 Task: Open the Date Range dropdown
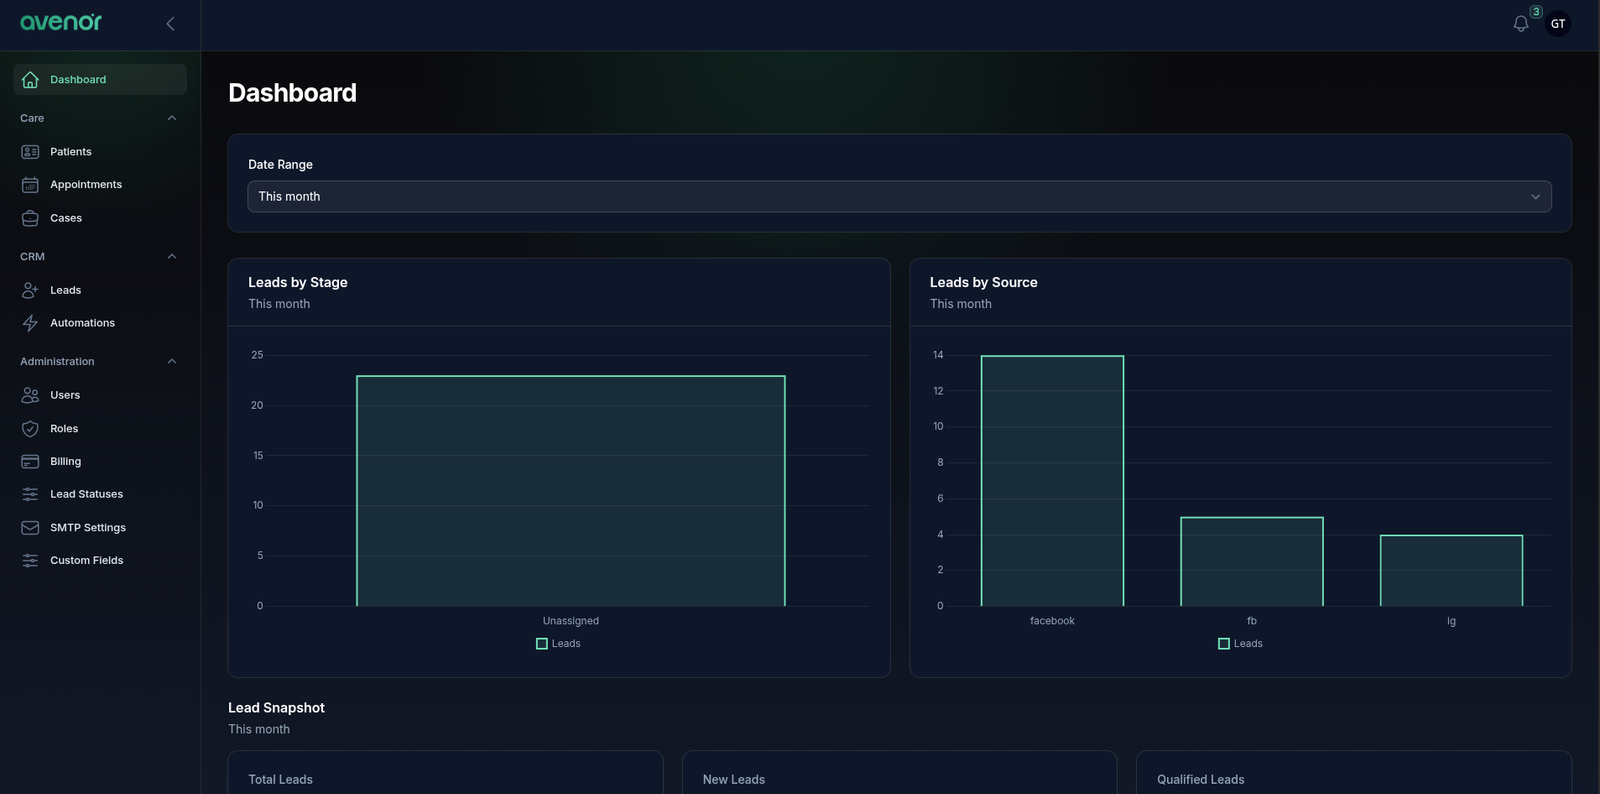pos(899,196)
